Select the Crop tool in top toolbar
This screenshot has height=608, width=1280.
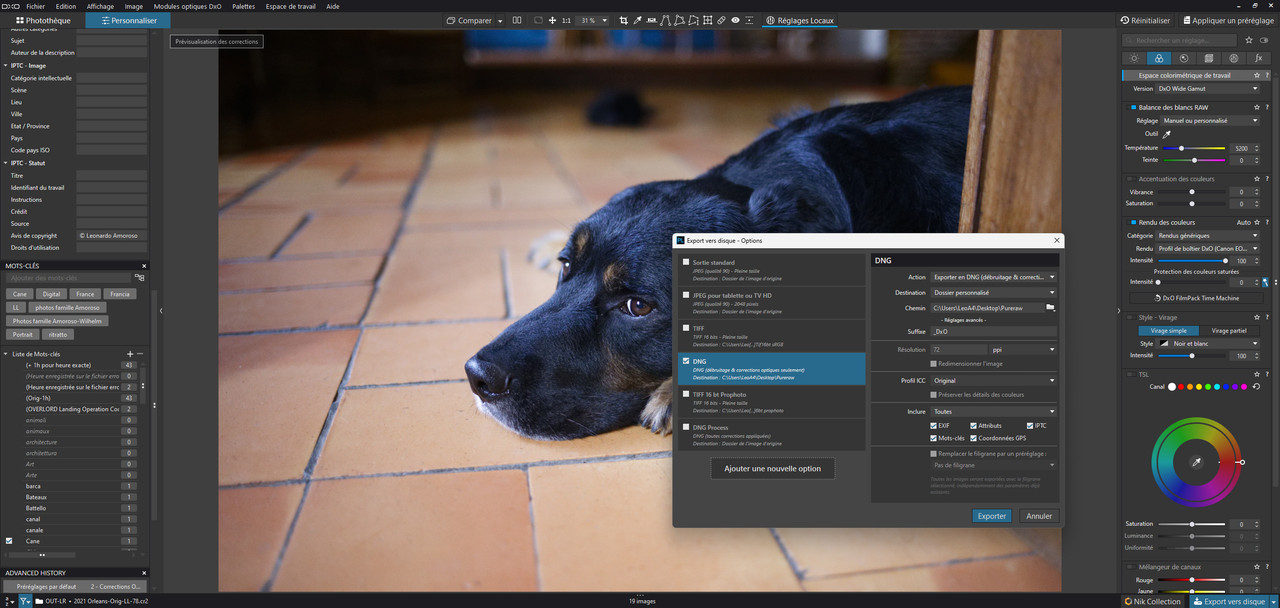click(x=623, y=20)
